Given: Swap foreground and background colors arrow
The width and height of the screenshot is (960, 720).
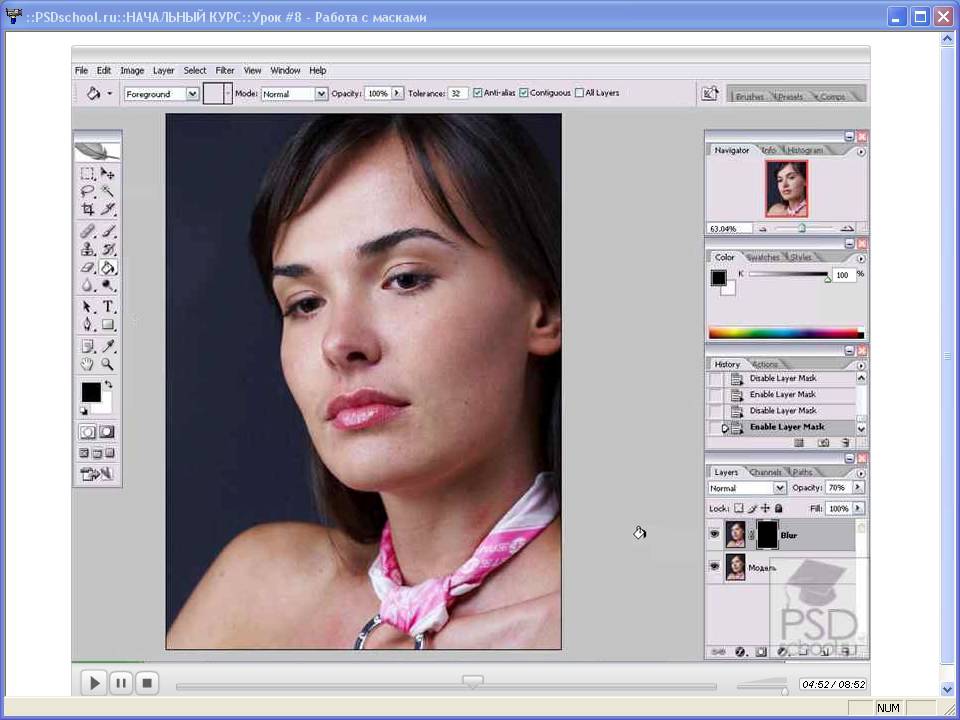Looking at the screenshot, I should [x=108, y=384].
